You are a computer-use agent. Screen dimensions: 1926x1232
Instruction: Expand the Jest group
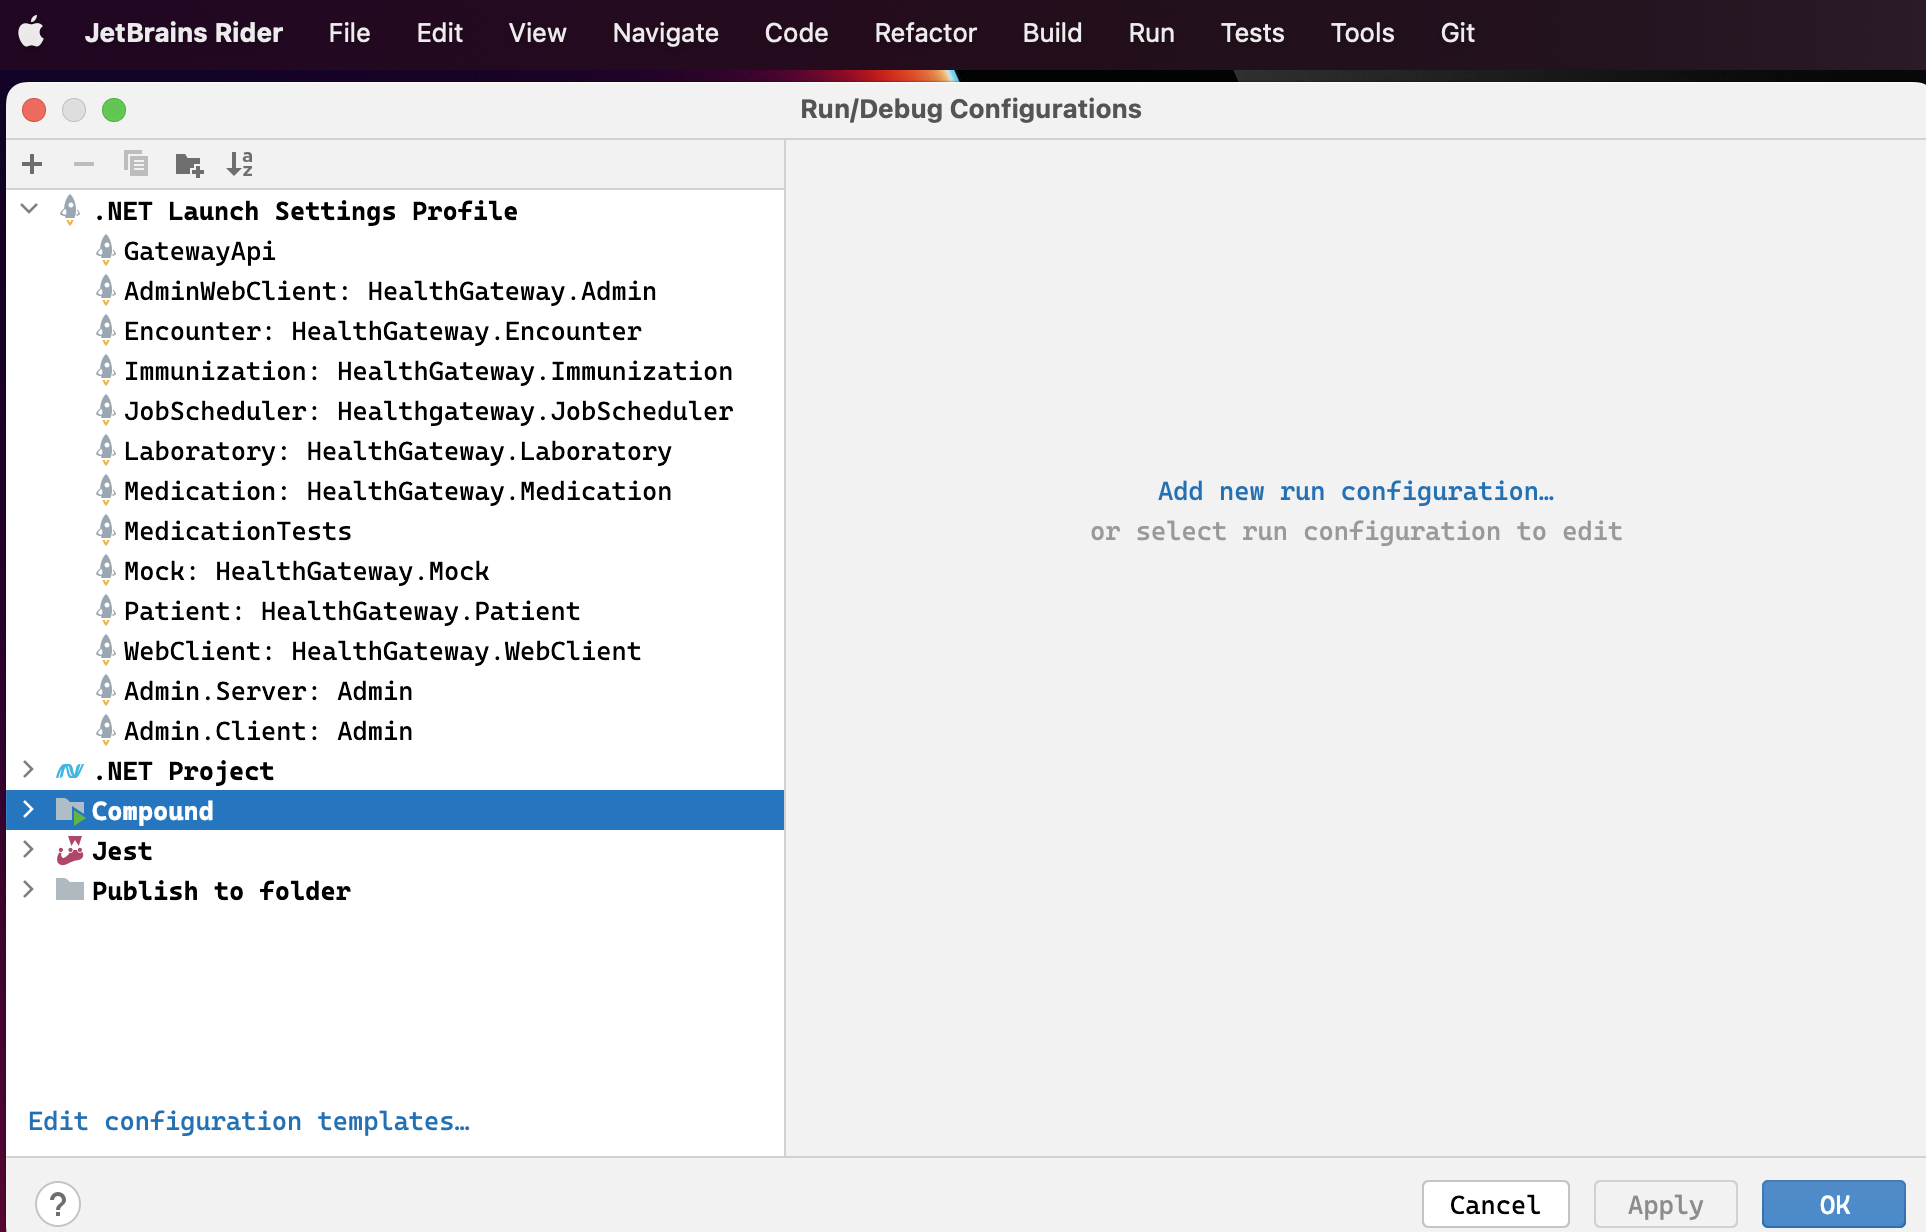click(29, 849)
